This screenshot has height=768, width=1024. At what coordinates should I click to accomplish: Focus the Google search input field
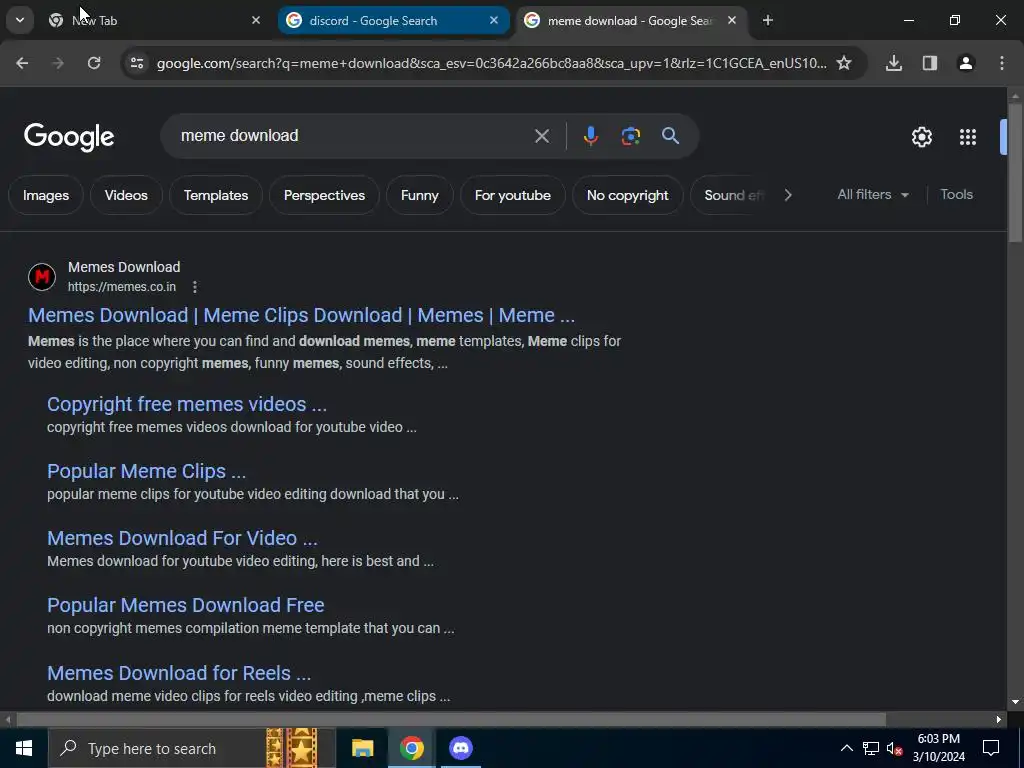(353, 136)
